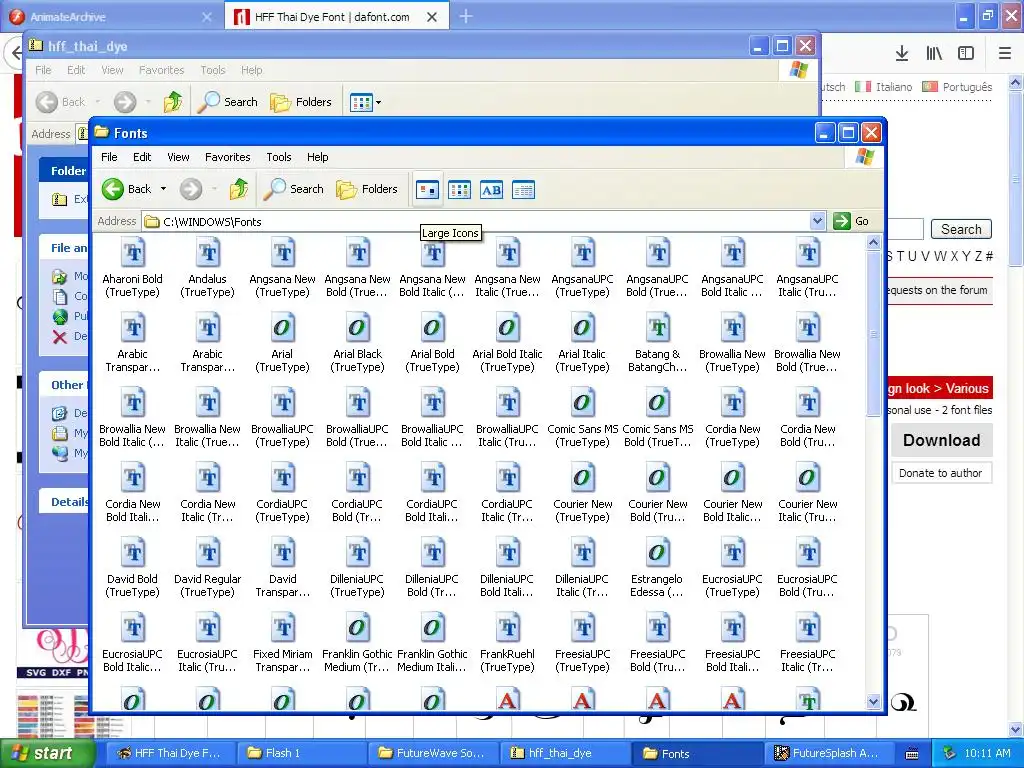This screenshot has height=768, width=1024.
Task: Toggle Firefox sidebar icon
Action: click(x=966, y=54)
